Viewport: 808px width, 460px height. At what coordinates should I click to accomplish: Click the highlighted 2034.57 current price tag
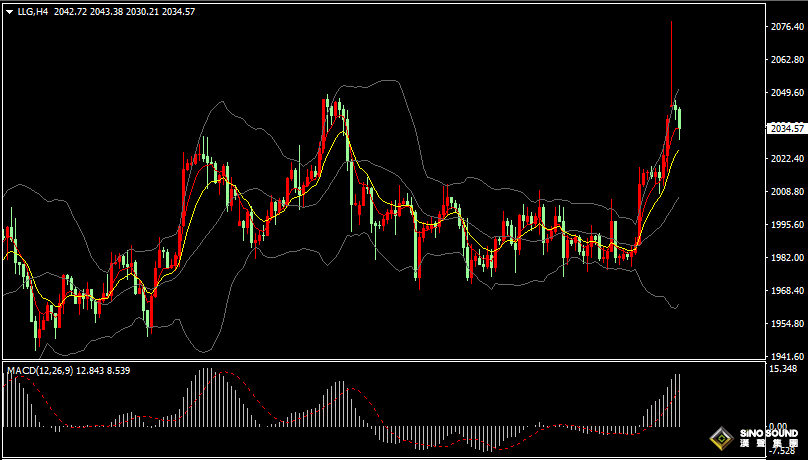786,129
